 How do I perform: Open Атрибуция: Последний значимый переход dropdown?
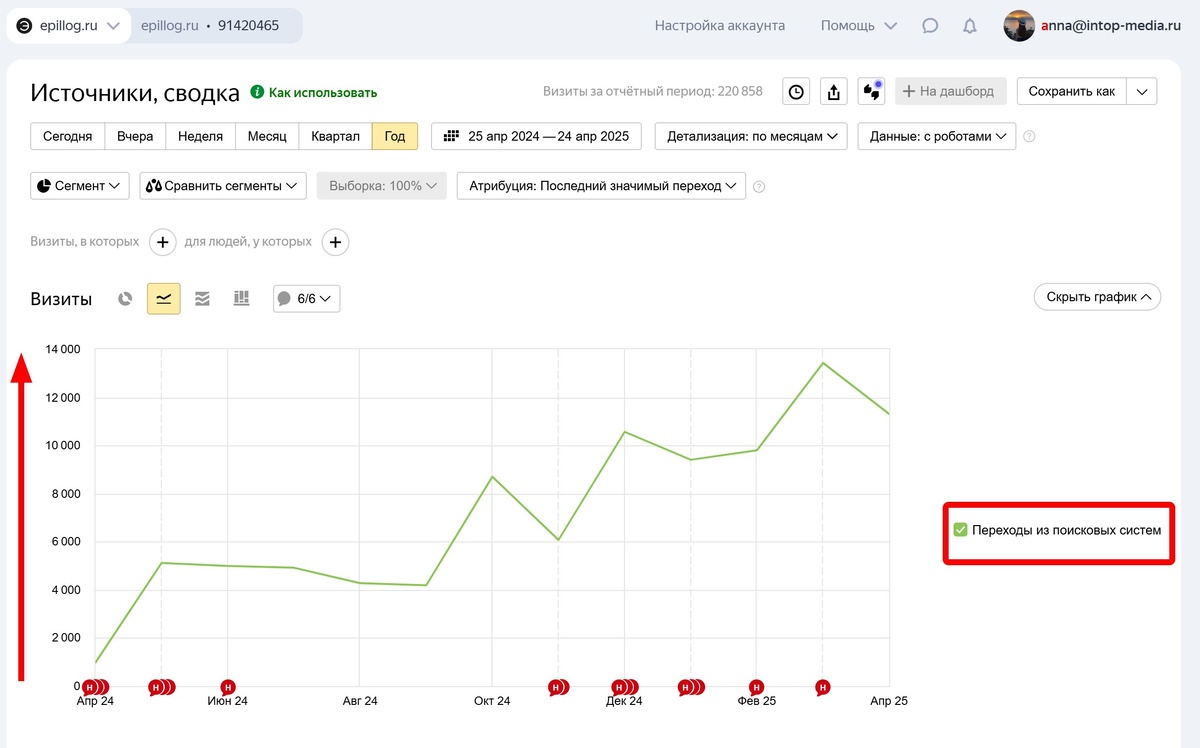click(x=601, y=186)
